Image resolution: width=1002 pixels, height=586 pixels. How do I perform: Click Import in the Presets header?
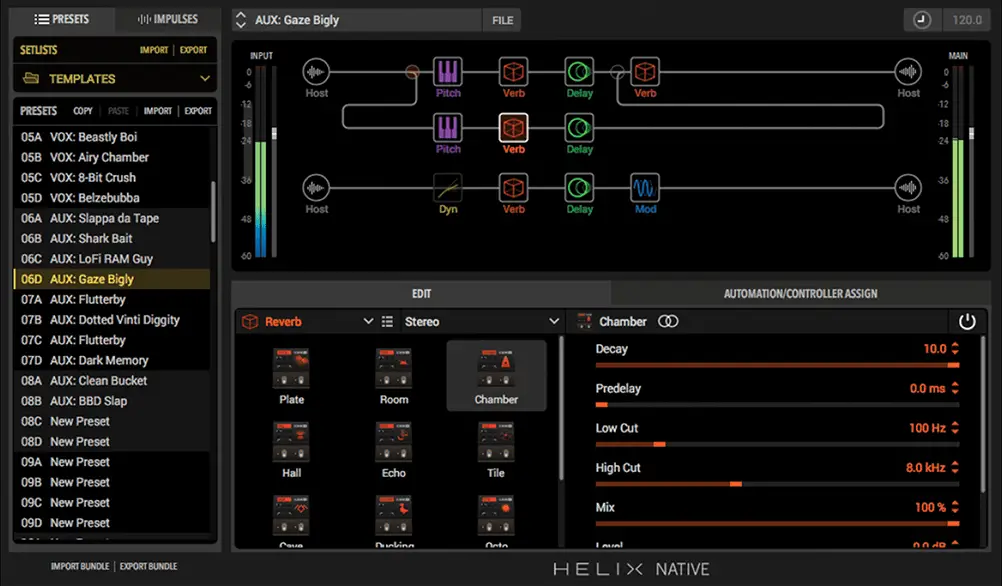coord(158,111)
